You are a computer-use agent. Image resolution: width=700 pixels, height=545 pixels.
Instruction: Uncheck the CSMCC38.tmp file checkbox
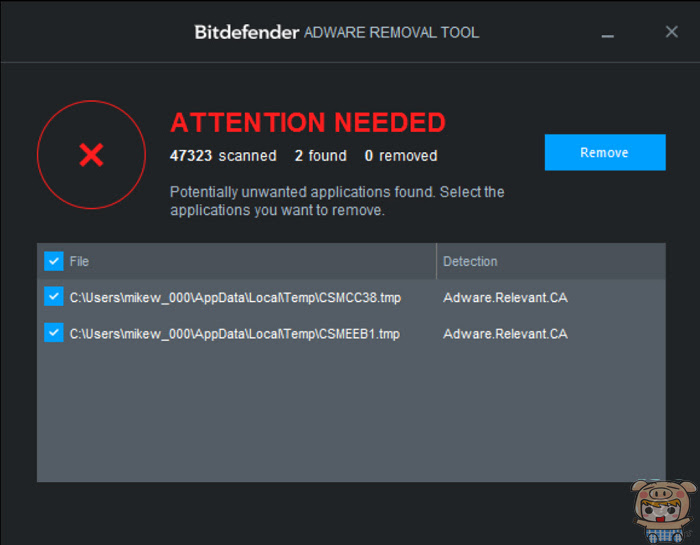(54, 297)
